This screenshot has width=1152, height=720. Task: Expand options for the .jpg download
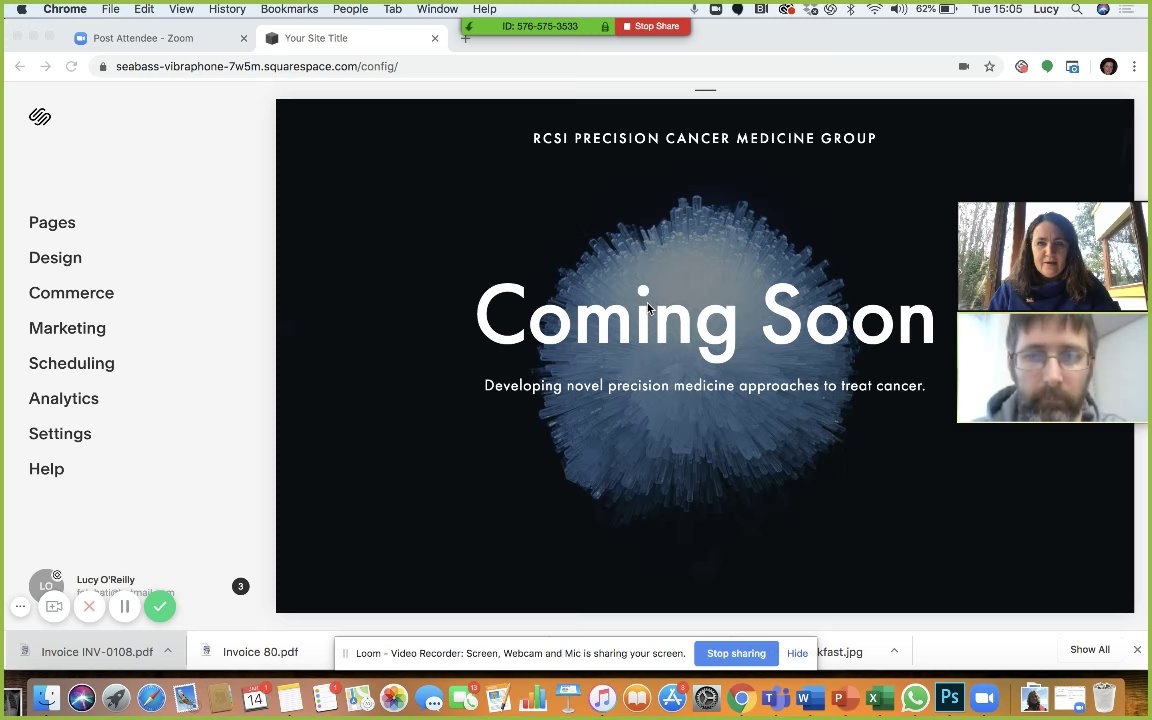click(x=894, y=651)
